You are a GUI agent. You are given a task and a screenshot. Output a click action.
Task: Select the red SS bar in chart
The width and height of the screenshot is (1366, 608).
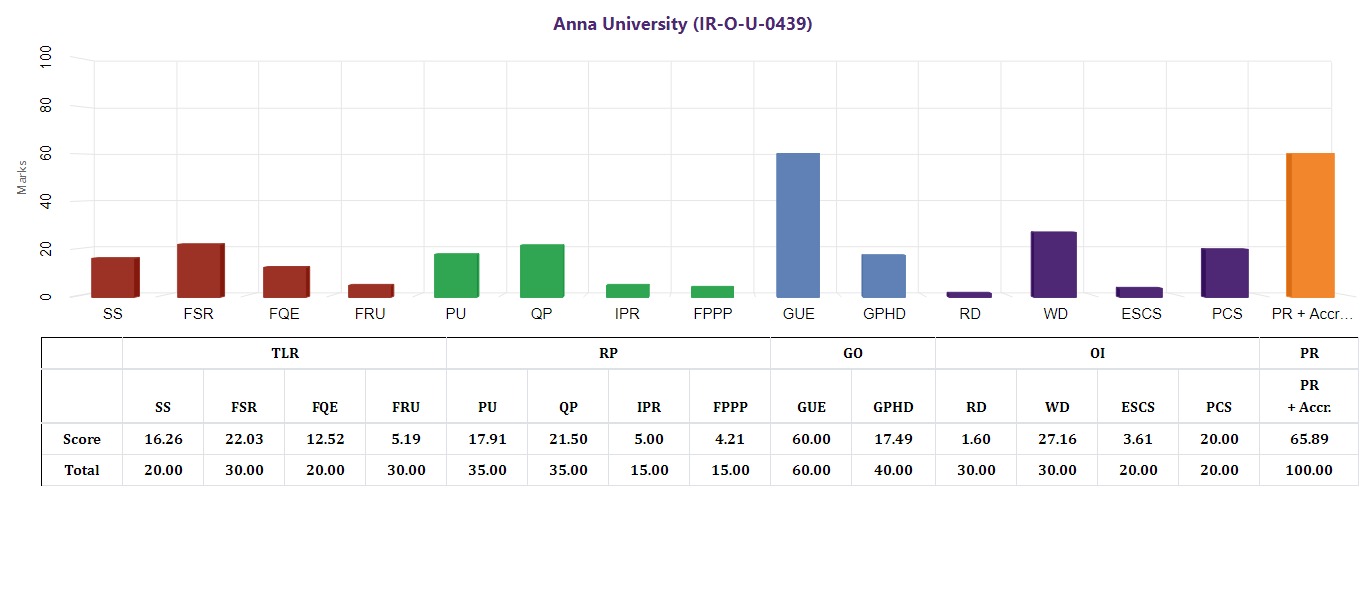pos(115,277)
